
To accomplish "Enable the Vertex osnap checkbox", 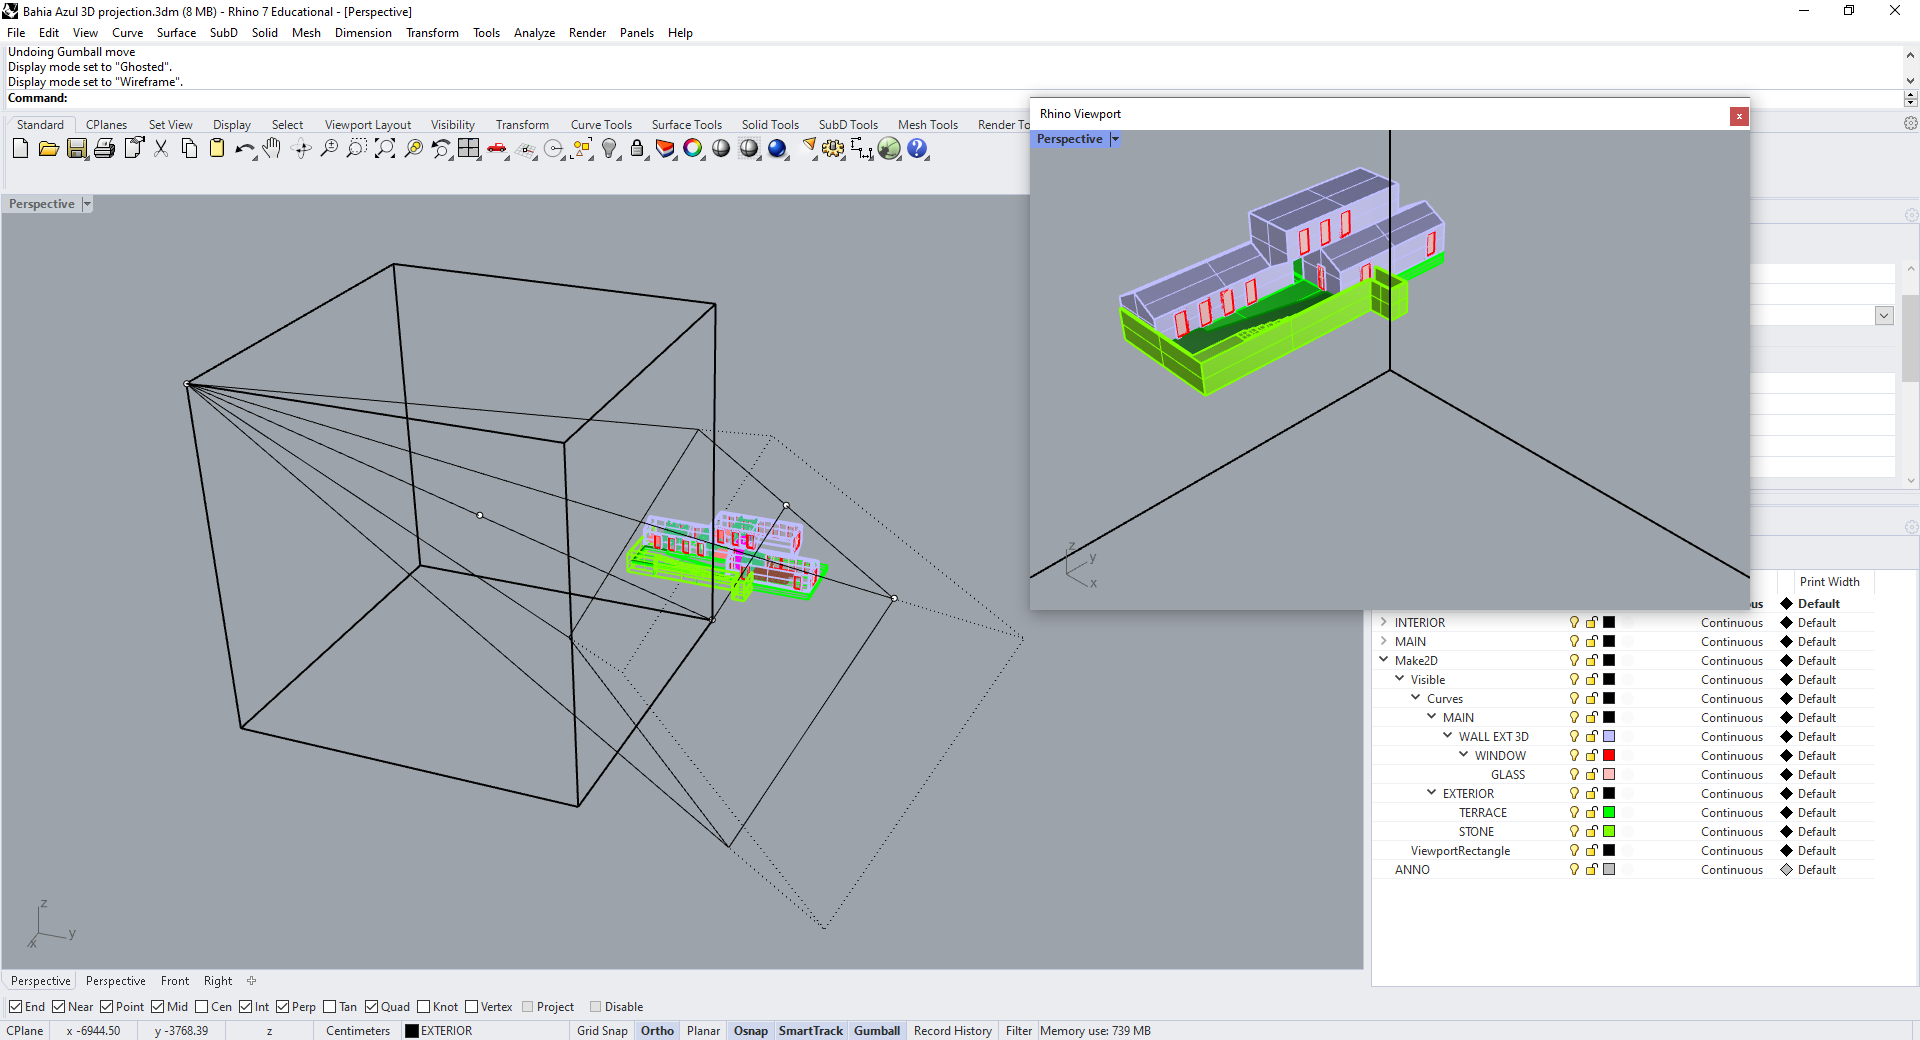I will click(472, 1007).
